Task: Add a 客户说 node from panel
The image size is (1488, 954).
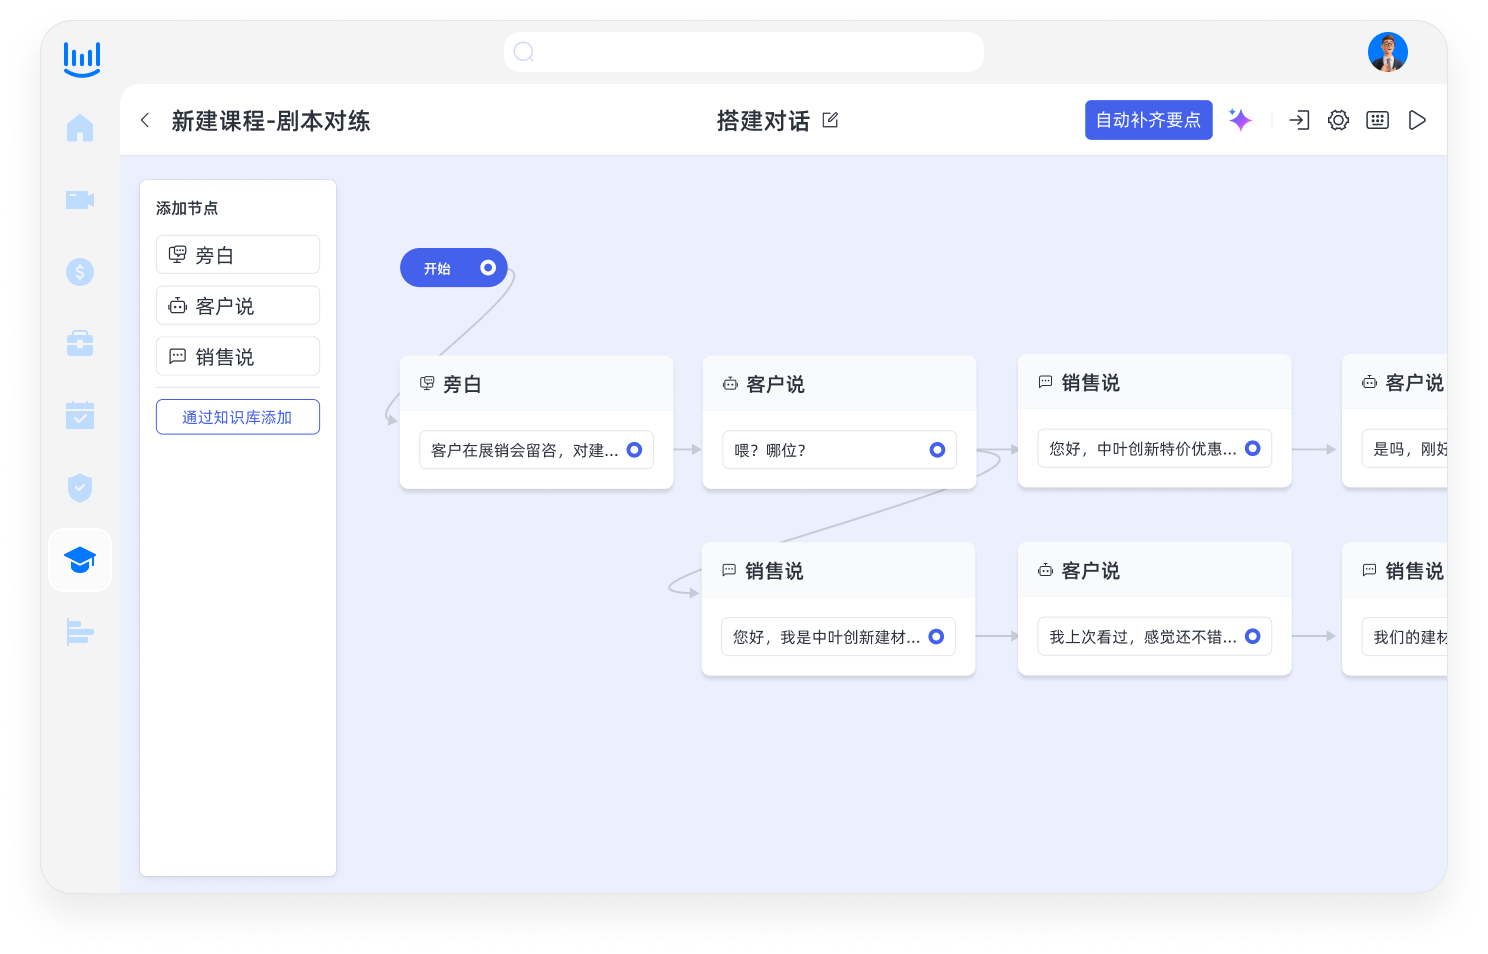Action: click(x=238, y=306)
